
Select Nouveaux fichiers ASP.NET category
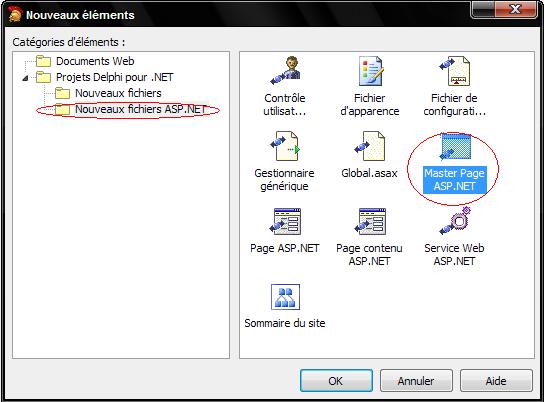[141, 109]
